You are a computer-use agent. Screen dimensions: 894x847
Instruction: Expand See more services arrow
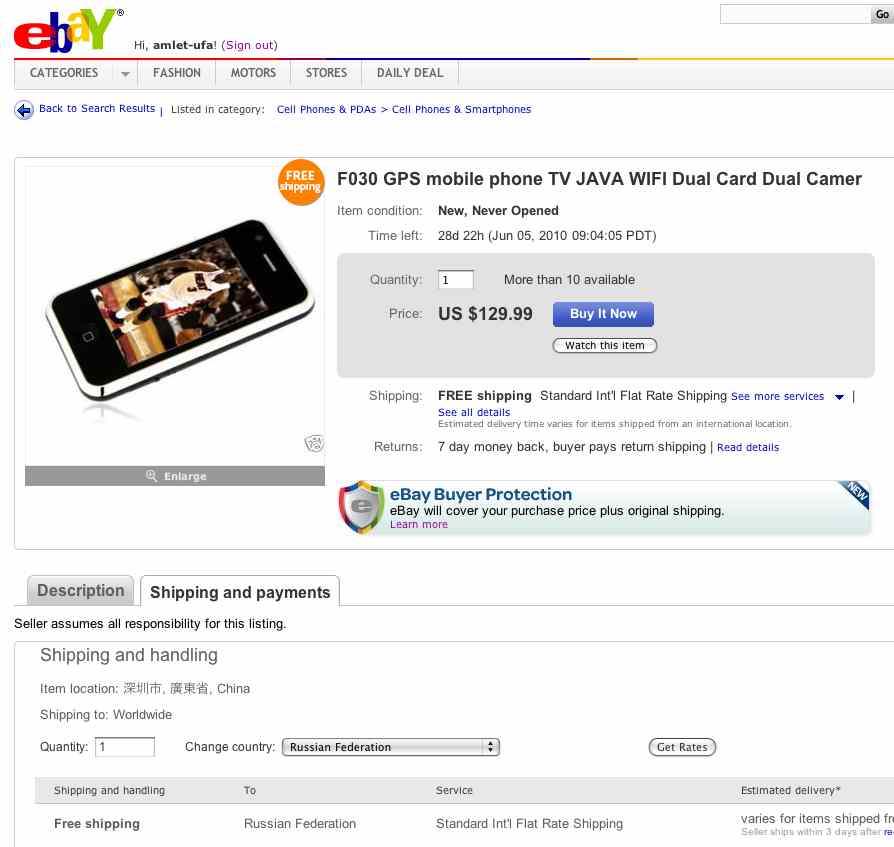839,397
